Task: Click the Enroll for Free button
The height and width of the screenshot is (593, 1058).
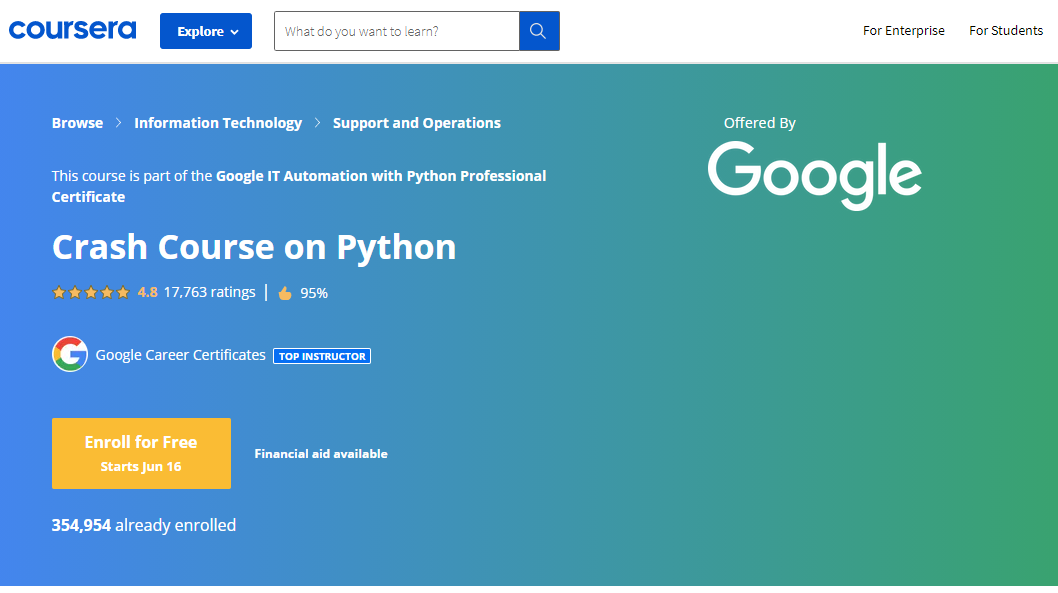Action: (x=141, y=453)
